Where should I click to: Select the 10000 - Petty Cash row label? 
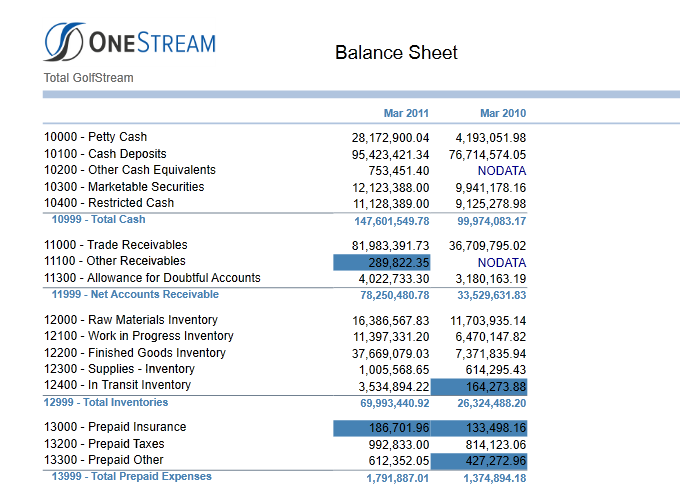[95, 137]
